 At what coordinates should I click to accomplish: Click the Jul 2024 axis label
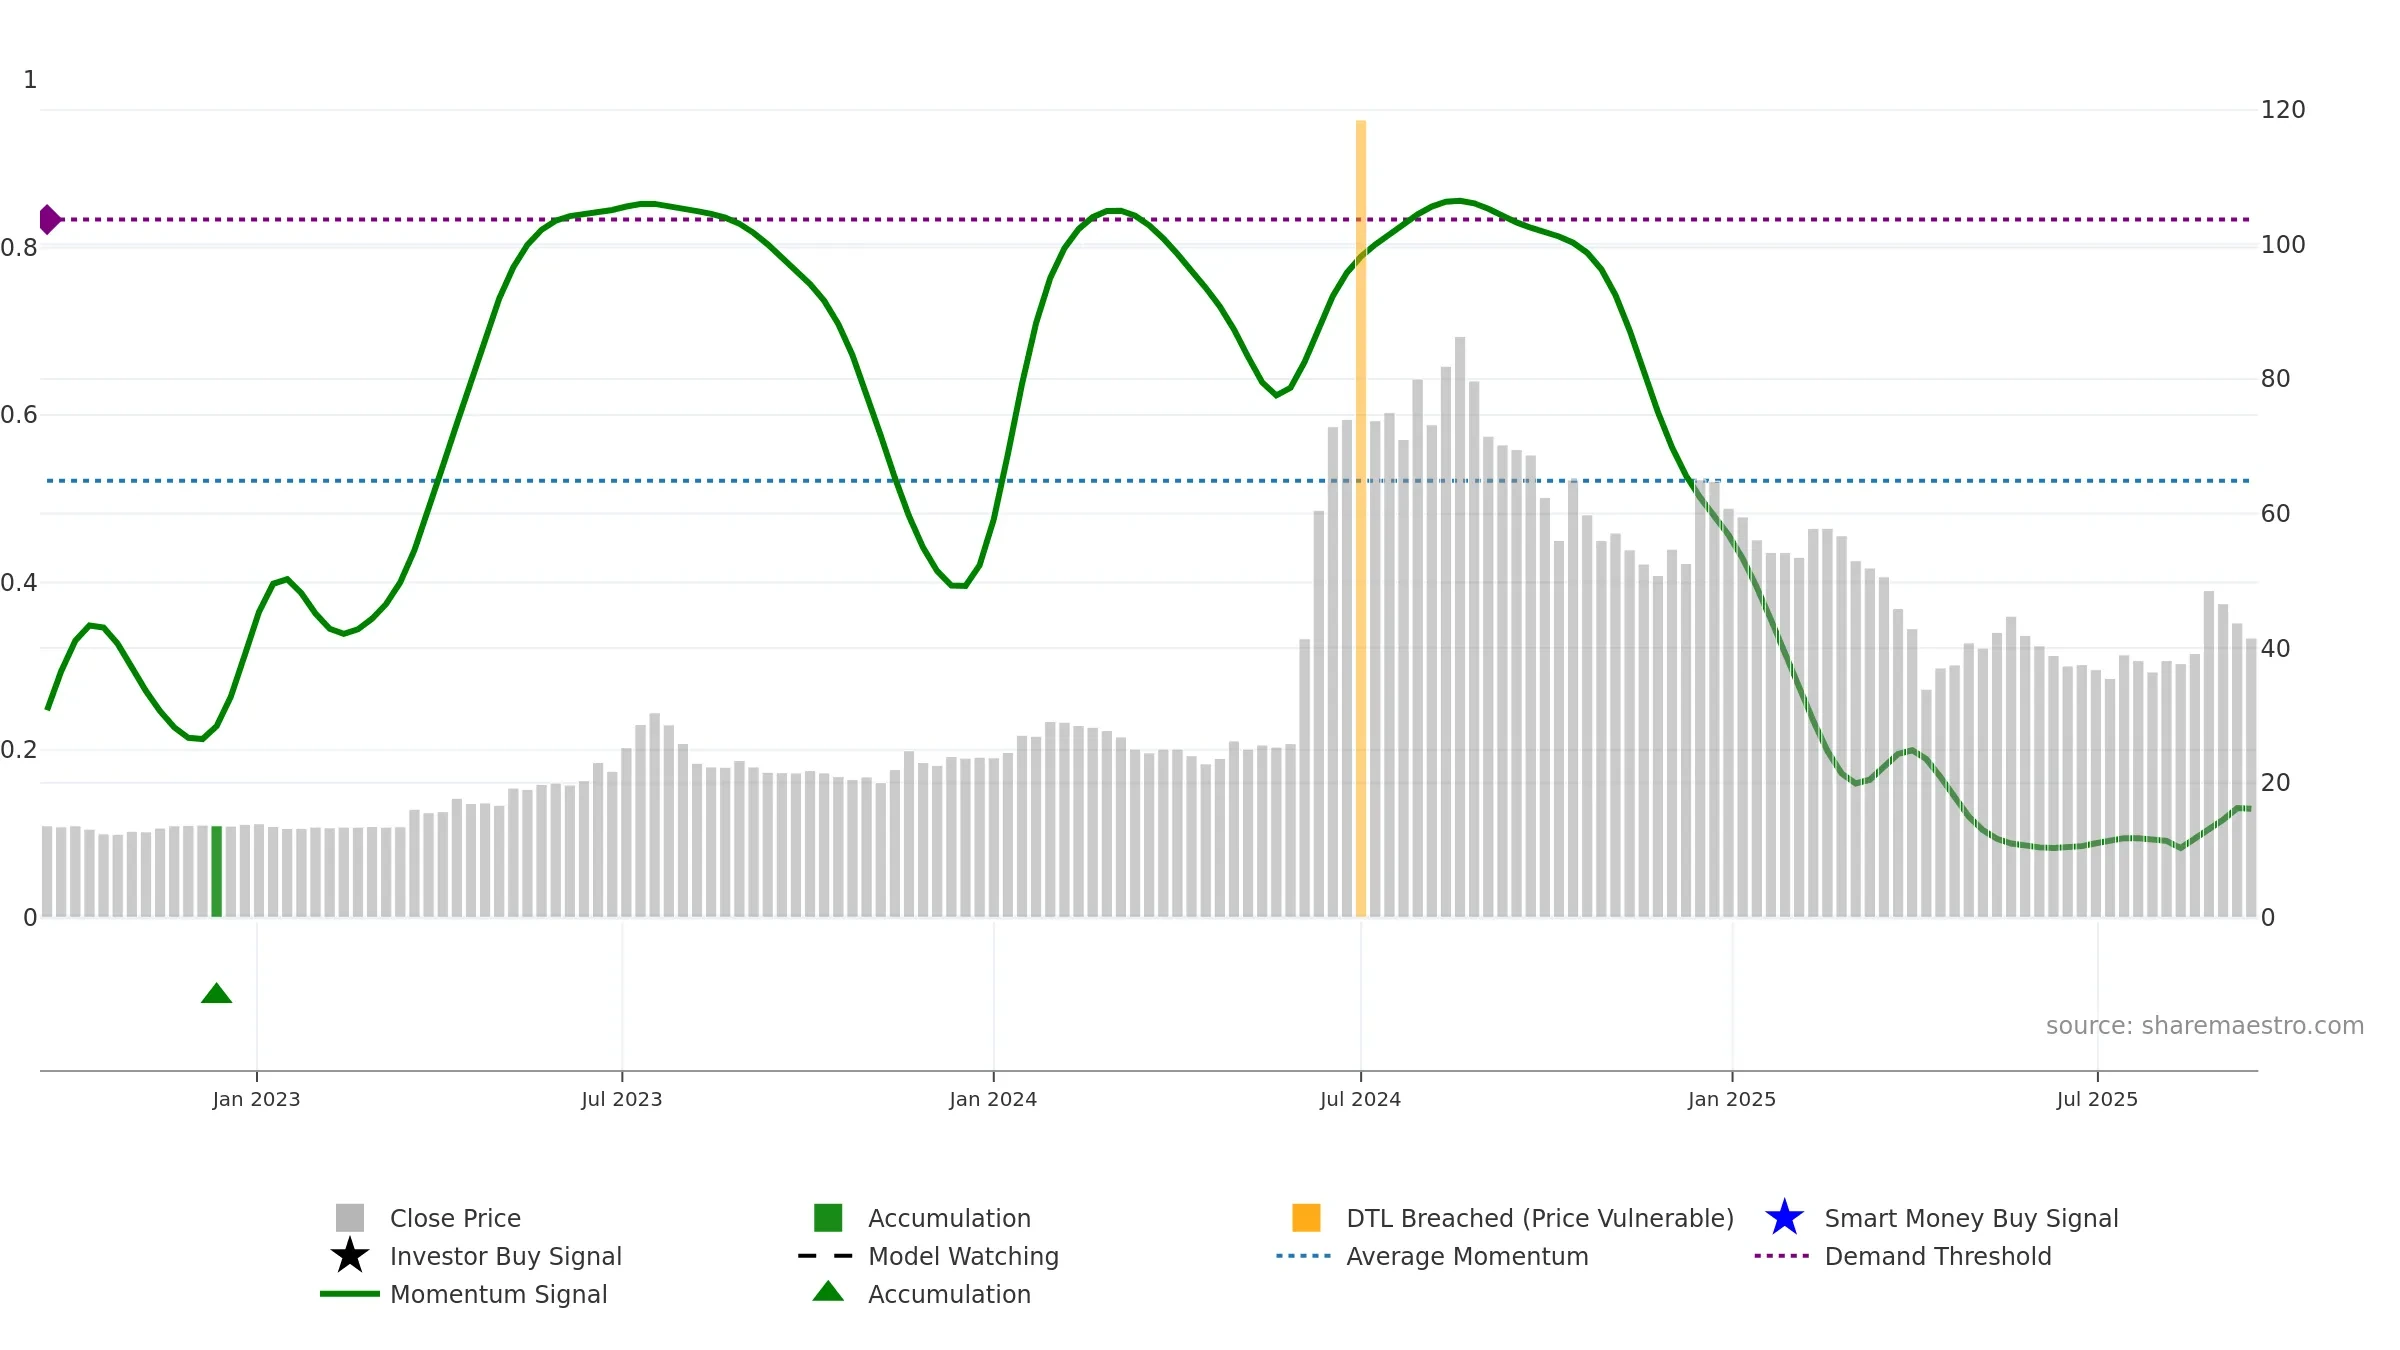(1360, 1099)
